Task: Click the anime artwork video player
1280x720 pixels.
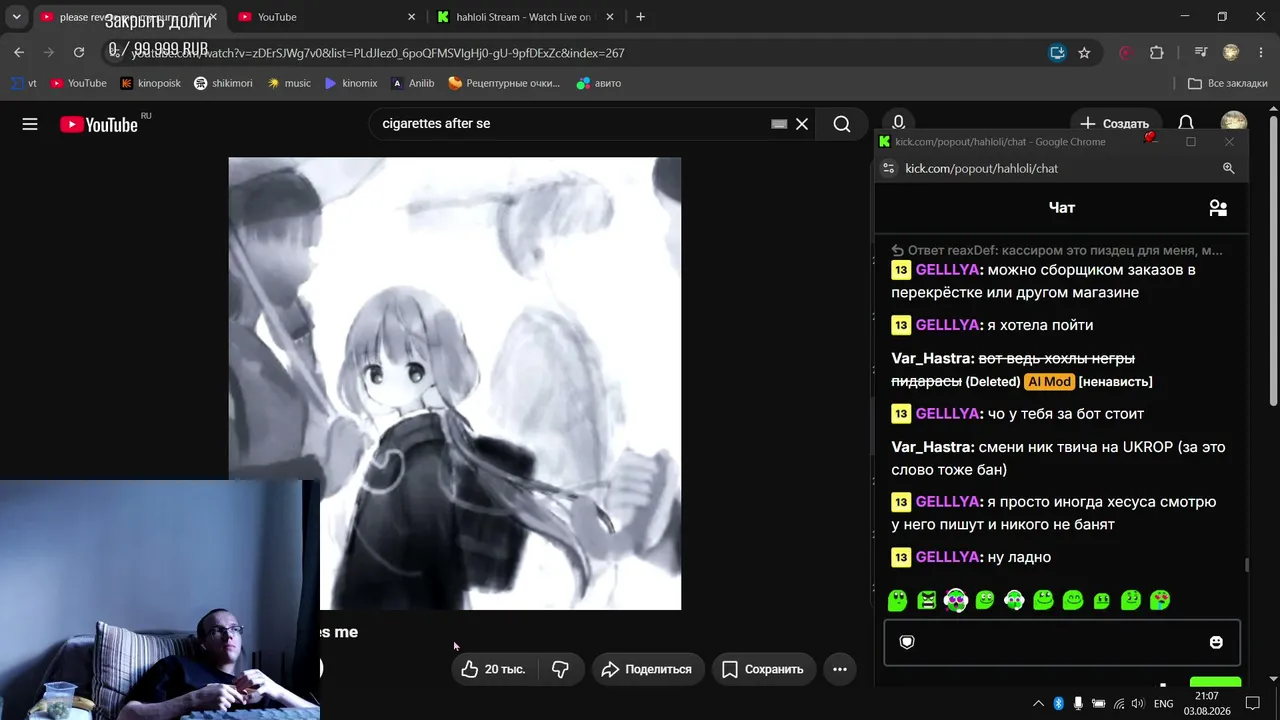Action: (455, 383)
